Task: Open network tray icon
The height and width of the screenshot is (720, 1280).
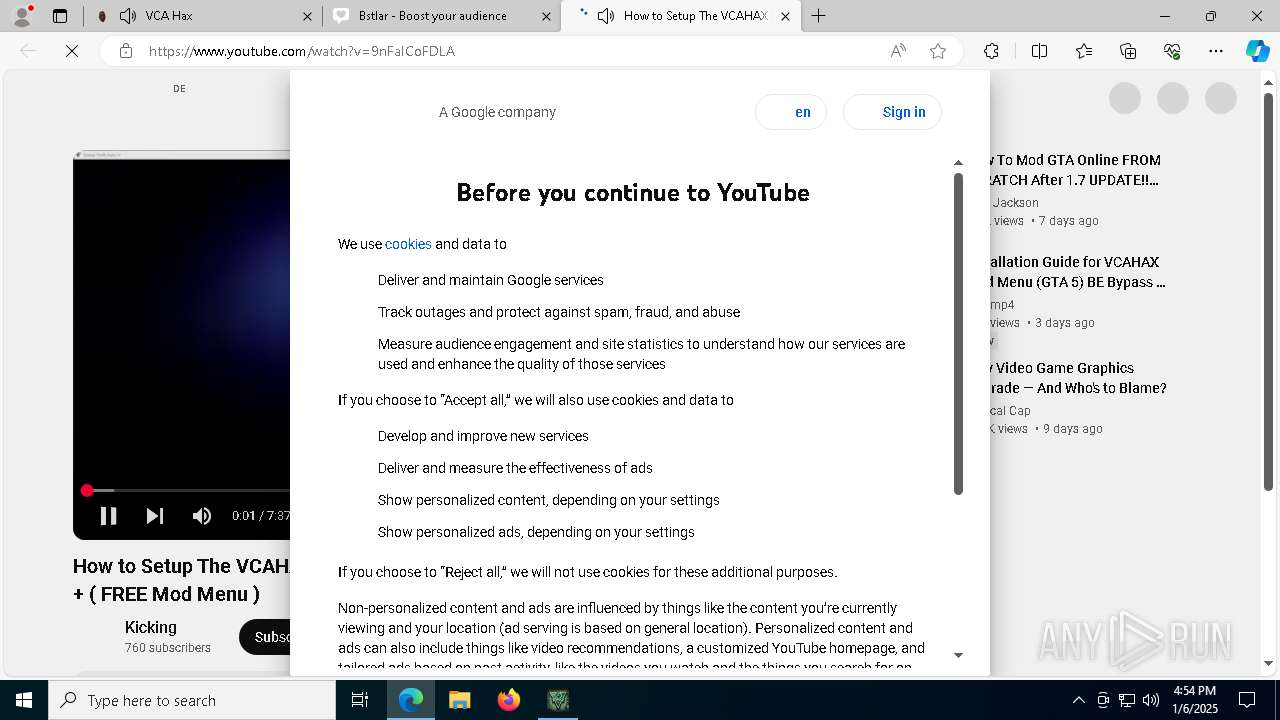Action: (1127, 700)
